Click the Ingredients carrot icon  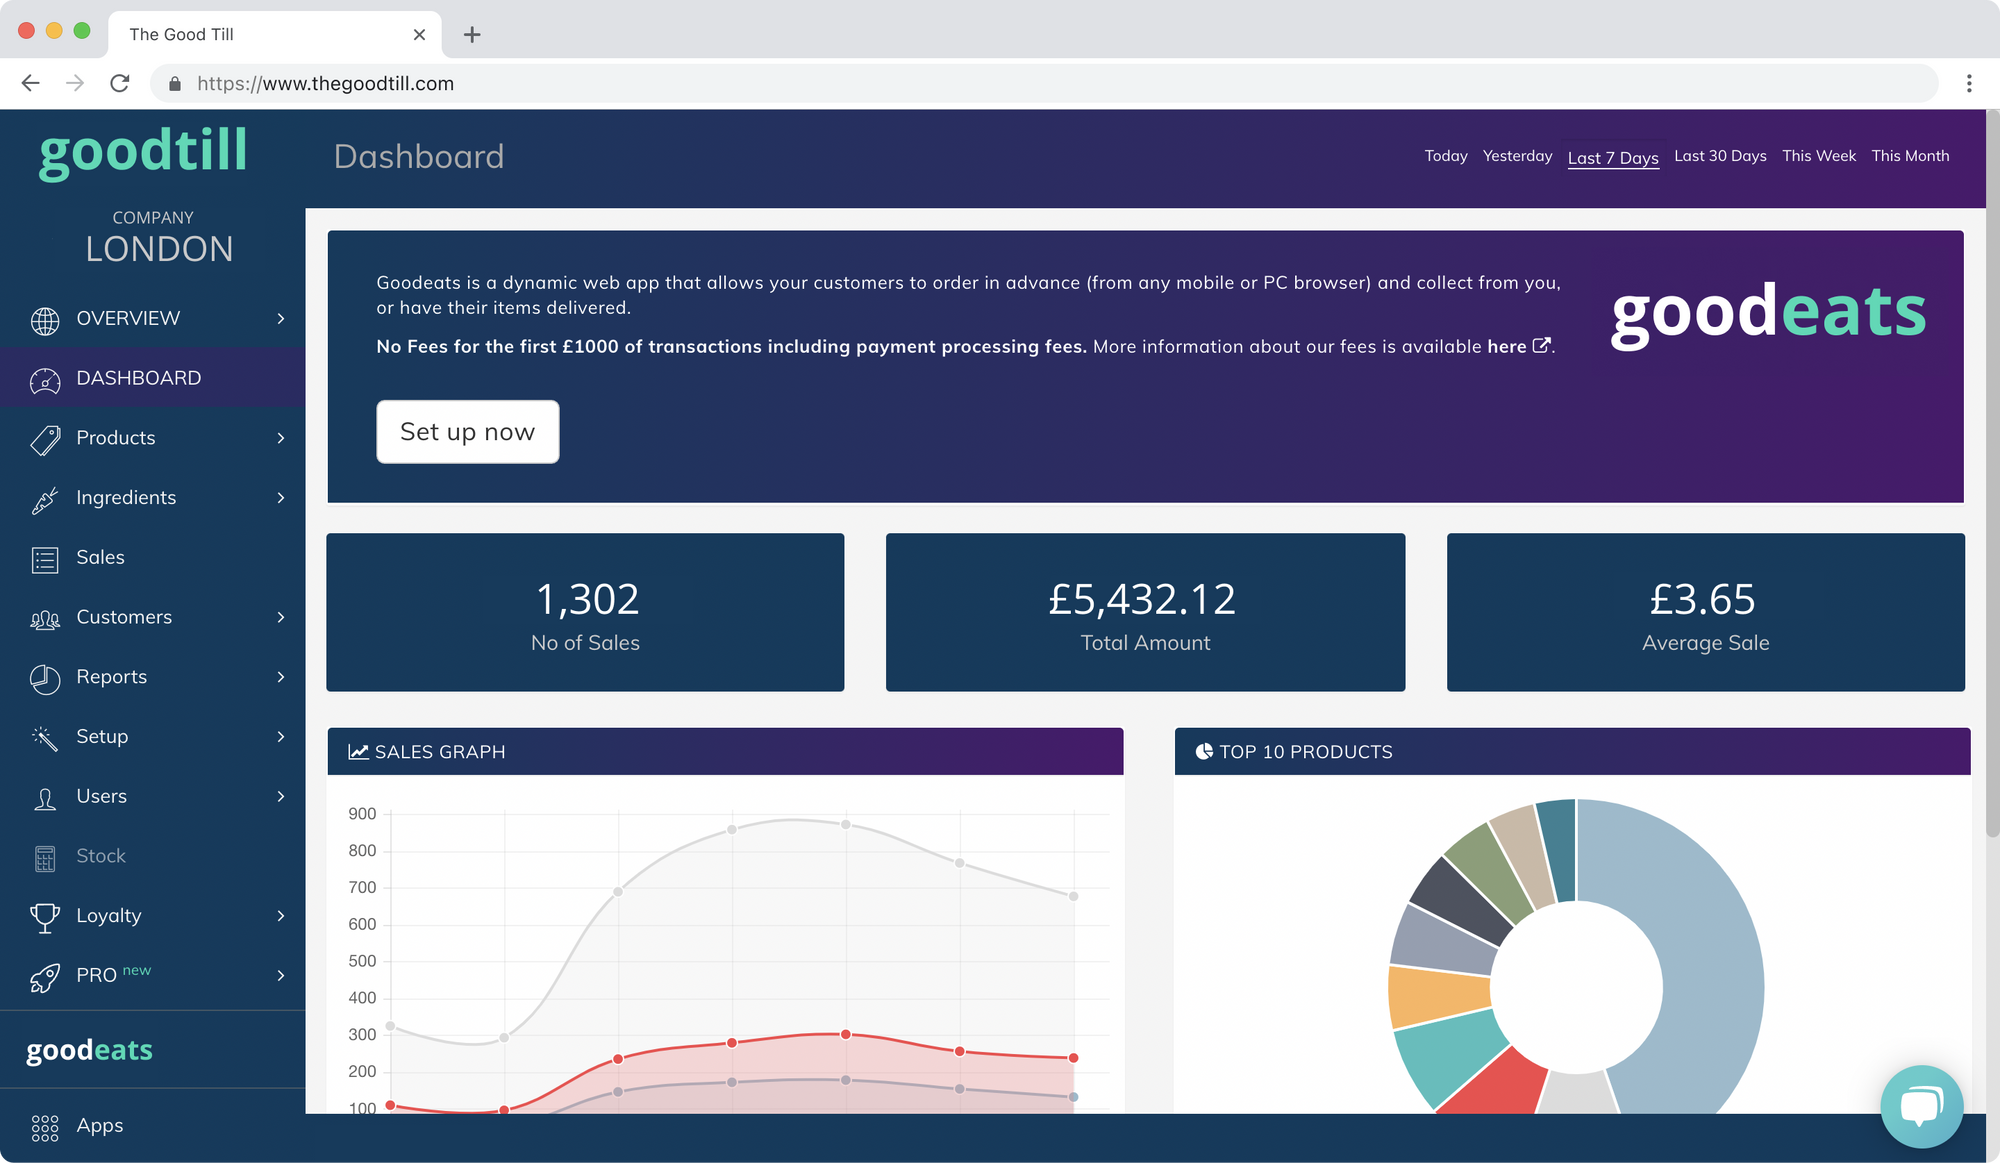(x=45, y=500)
